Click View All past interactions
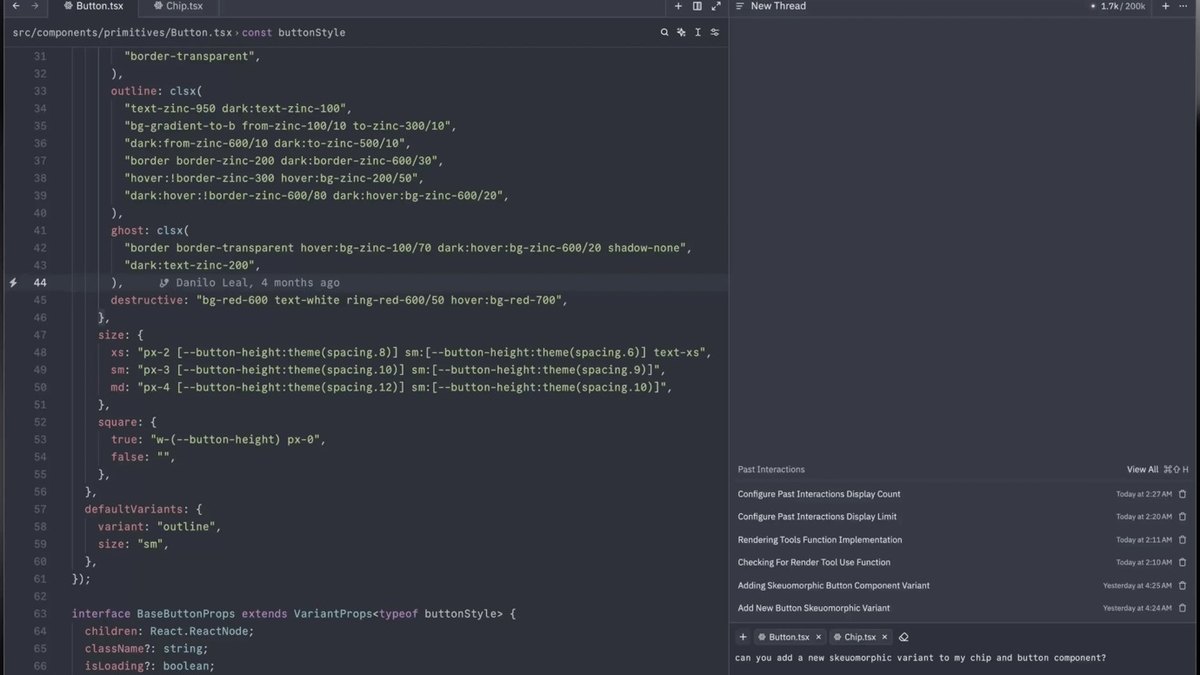1200x675 pixels. [1142, 469]
